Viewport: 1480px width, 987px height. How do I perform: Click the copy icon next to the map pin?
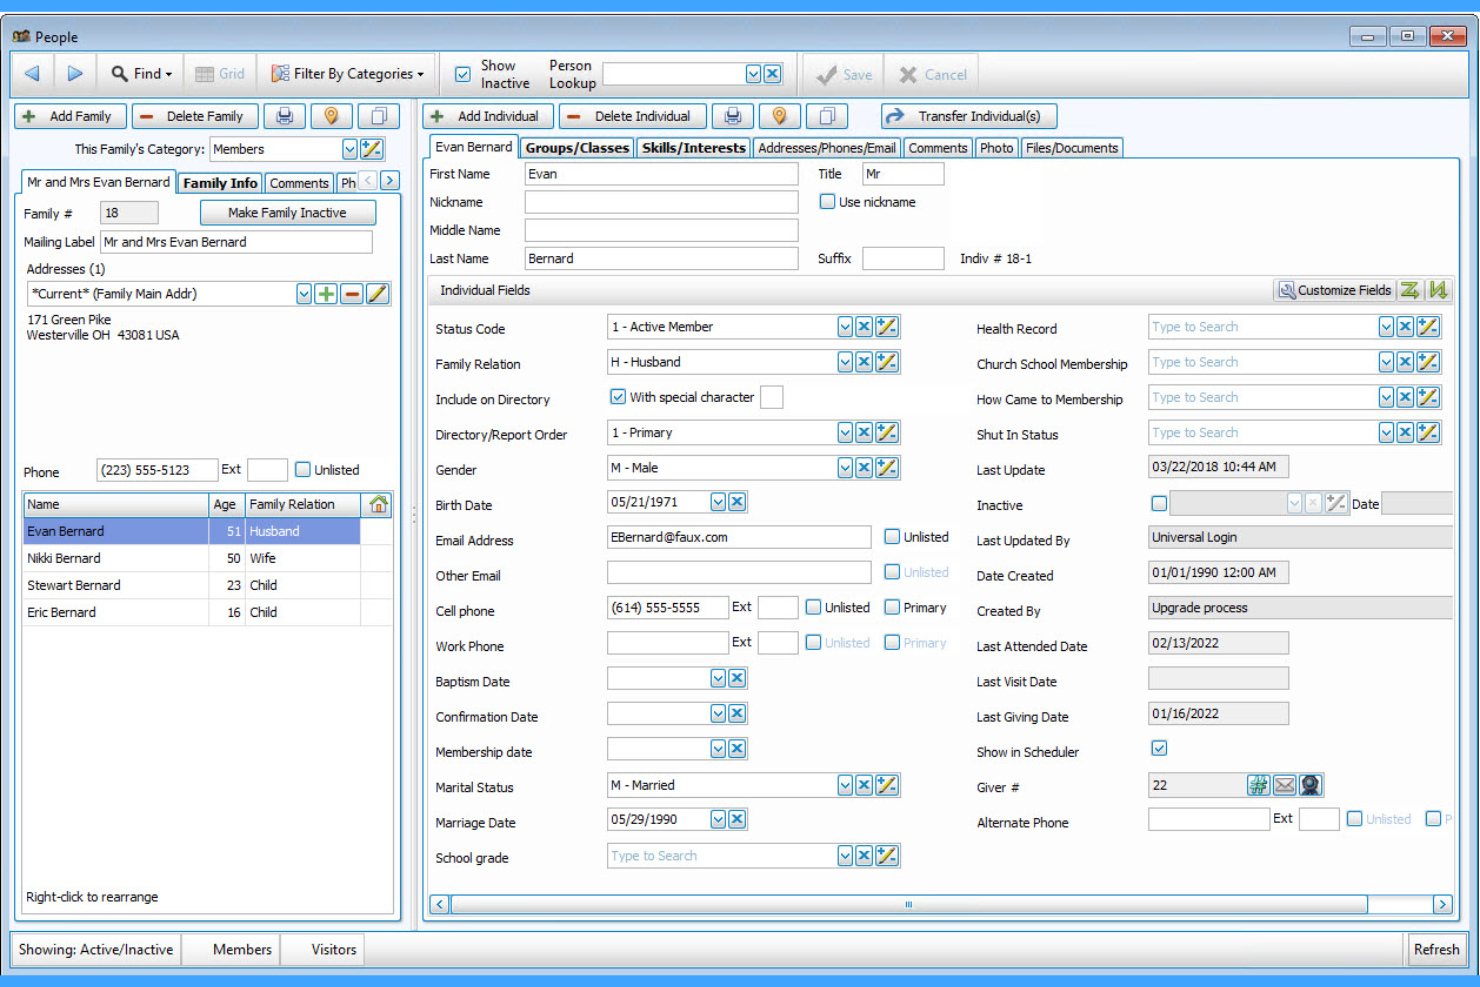pyautogui.click(x=827, y=116)
